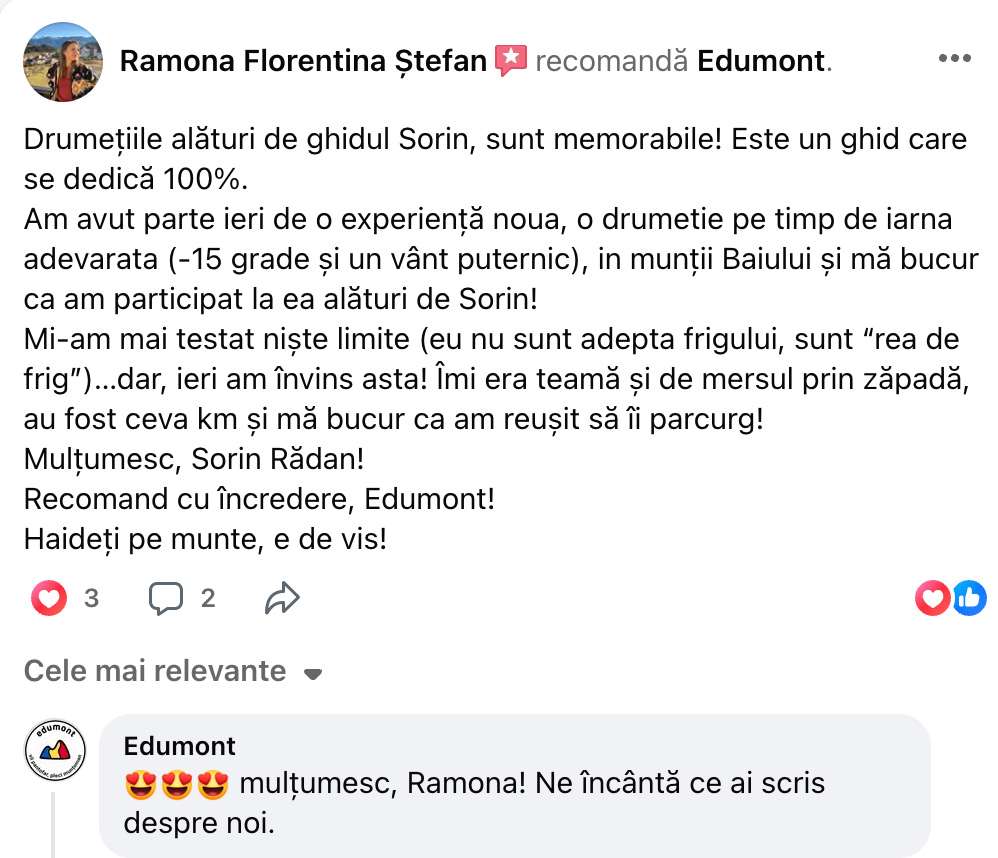Click the heart icon beside count 3
Viewport: 998px width, 858px height.
tap(49, 598)
